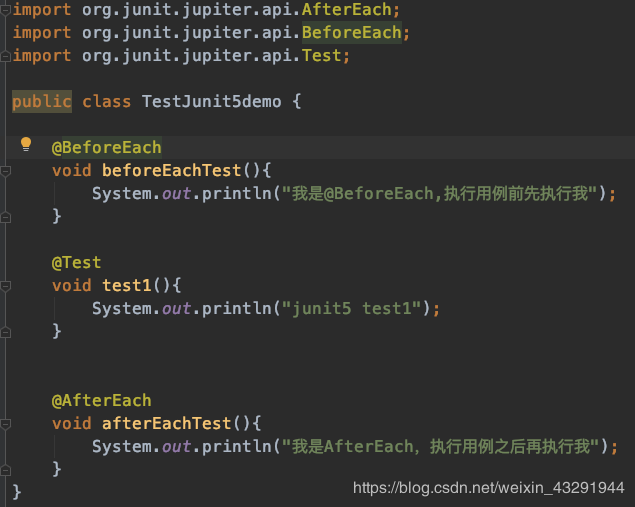The image size is (635, 507).
Task: Click the TestJunit5demo class name
Action: [211, 102]
